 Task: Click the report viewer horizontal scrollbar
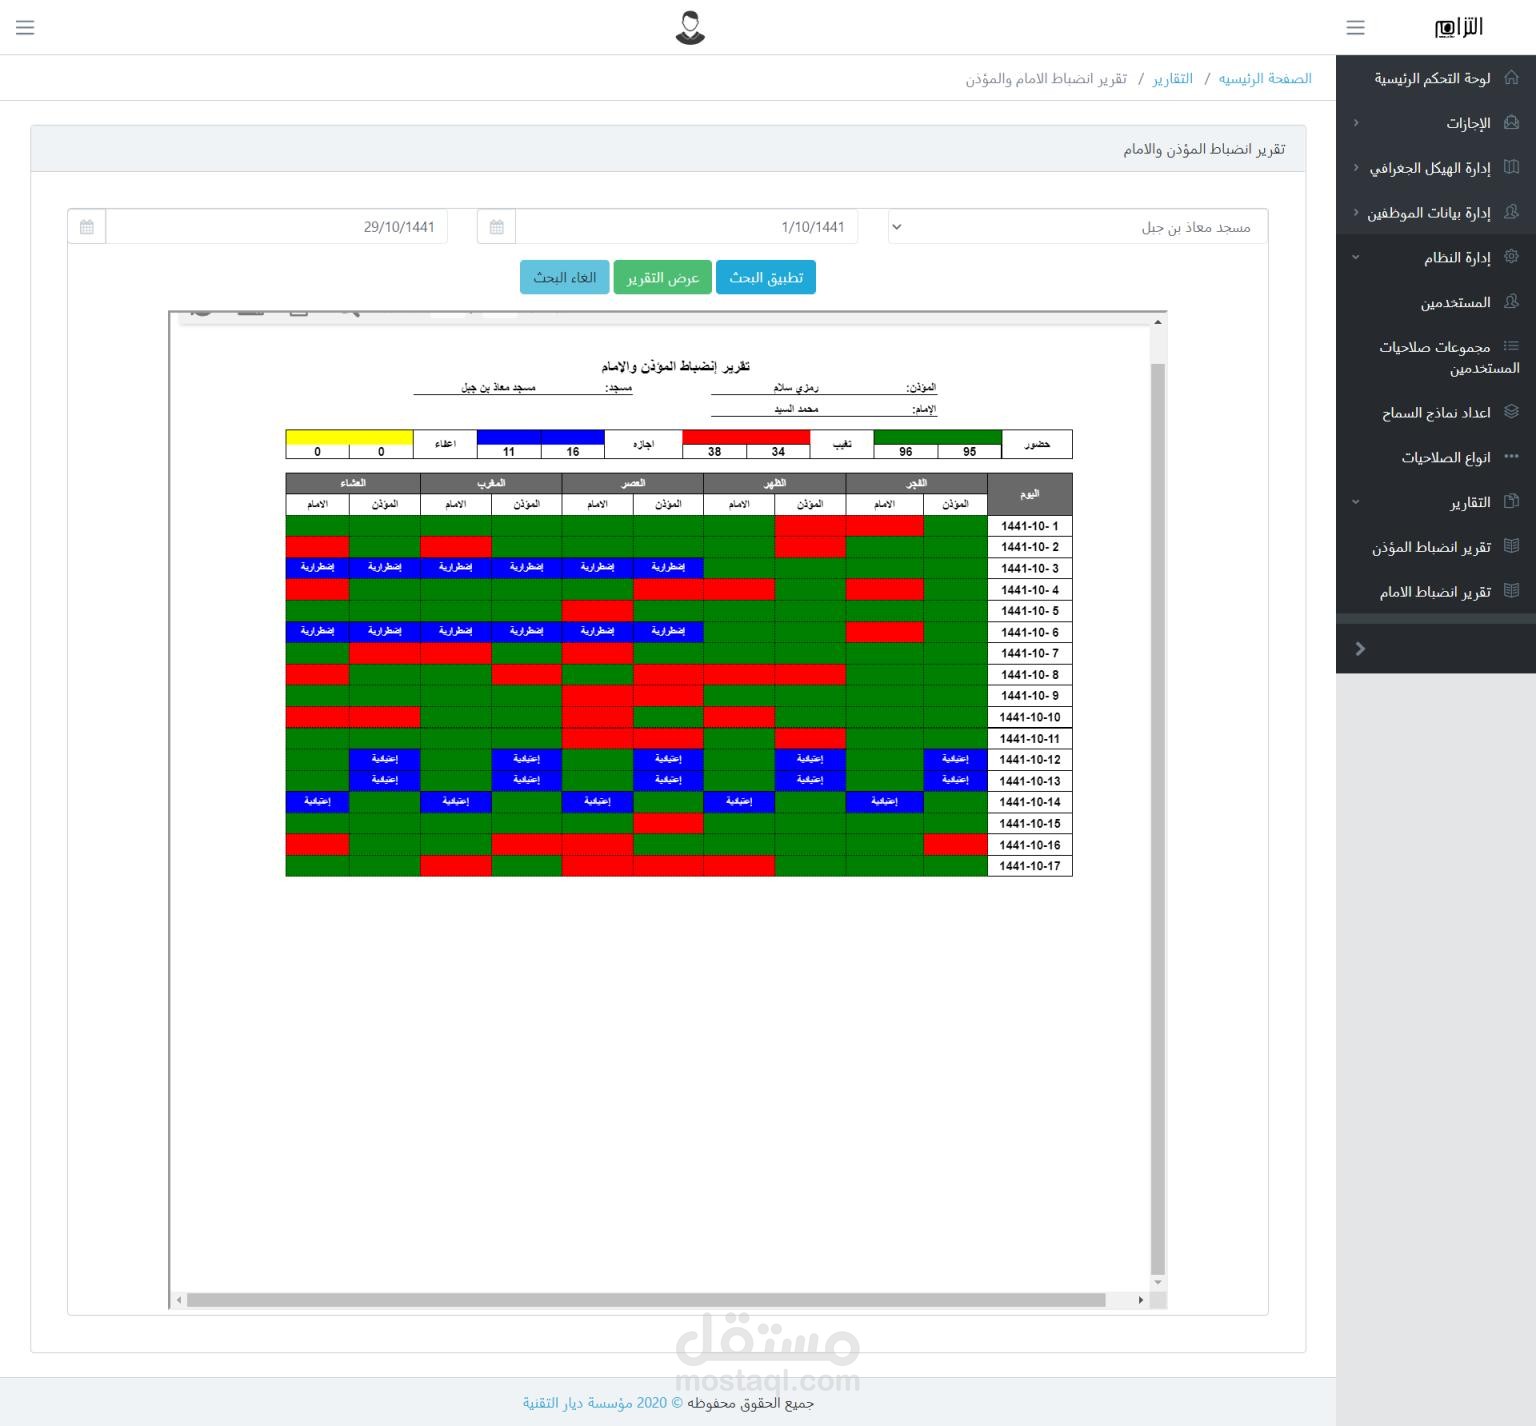pyautogui.click(x=646, y=1300)
